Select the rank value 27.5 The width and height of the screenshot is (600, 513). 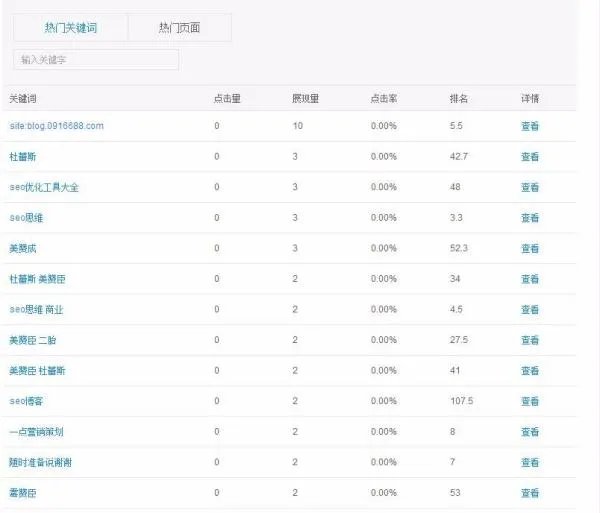tap(459, 340)
